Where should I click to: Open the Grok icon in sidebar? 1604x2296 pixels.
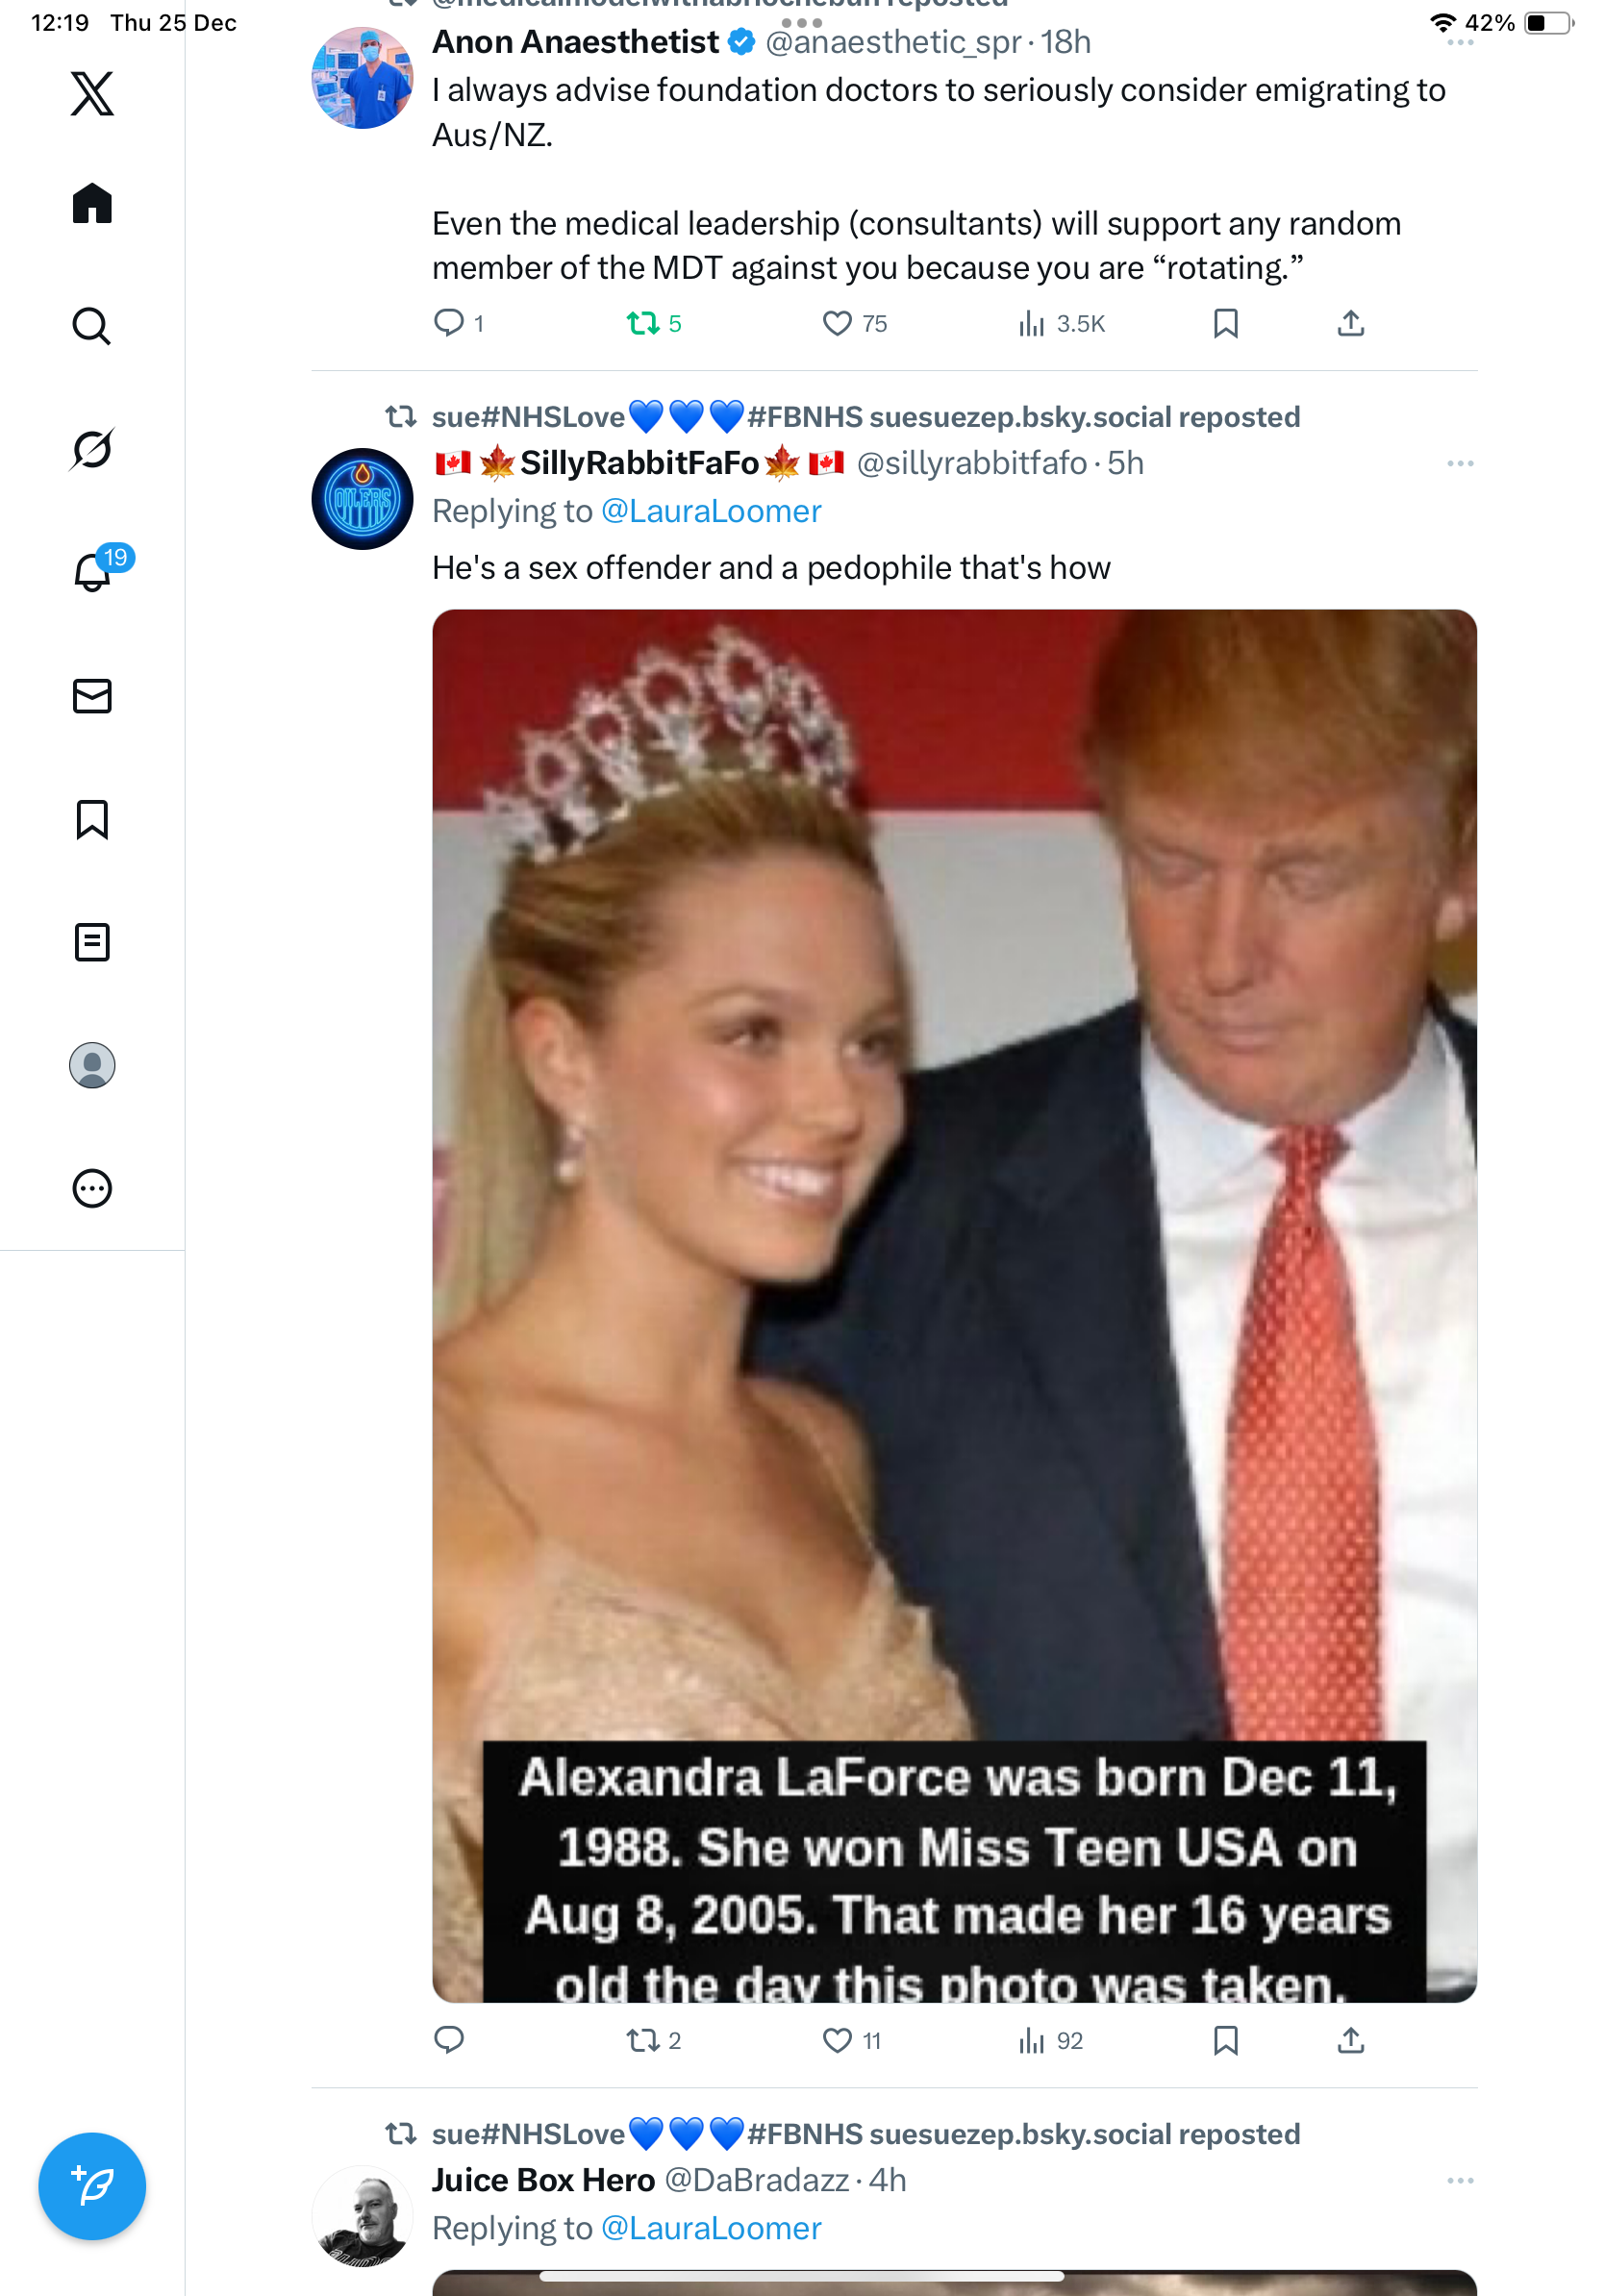click(x=92, y=449)
